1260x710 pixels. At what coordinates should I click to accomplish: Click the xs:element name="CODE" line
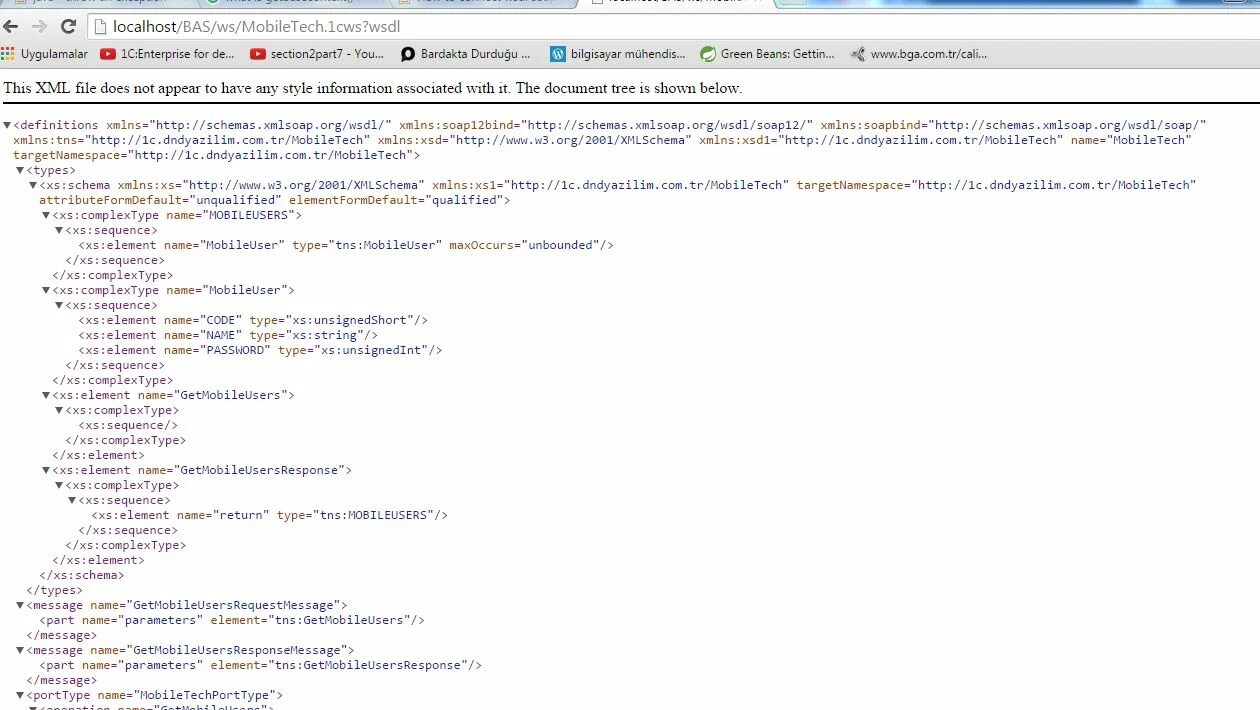click(253, 320)
